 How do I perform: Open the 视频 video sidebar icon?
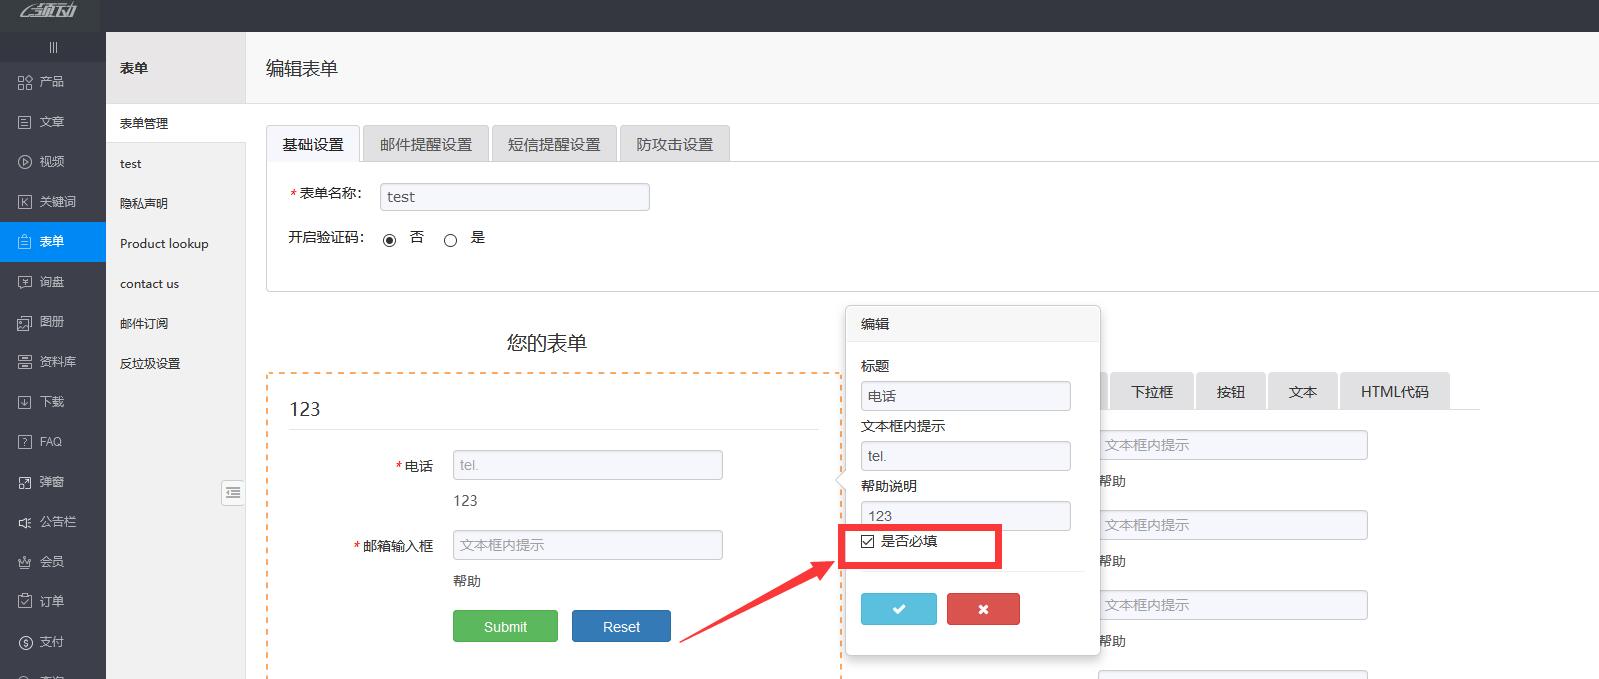click(26, 162)
